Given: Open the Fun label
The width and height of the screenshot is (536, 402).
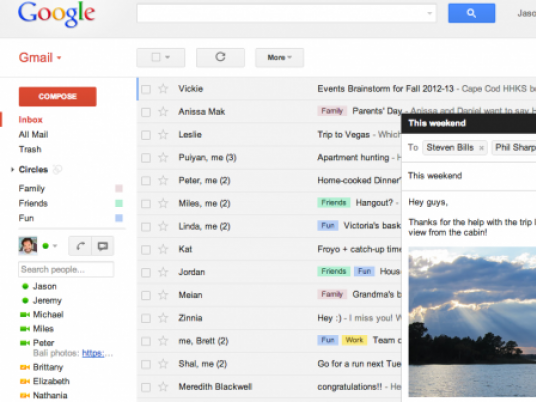Looking at the screenshot, I should tap(26, 218).
